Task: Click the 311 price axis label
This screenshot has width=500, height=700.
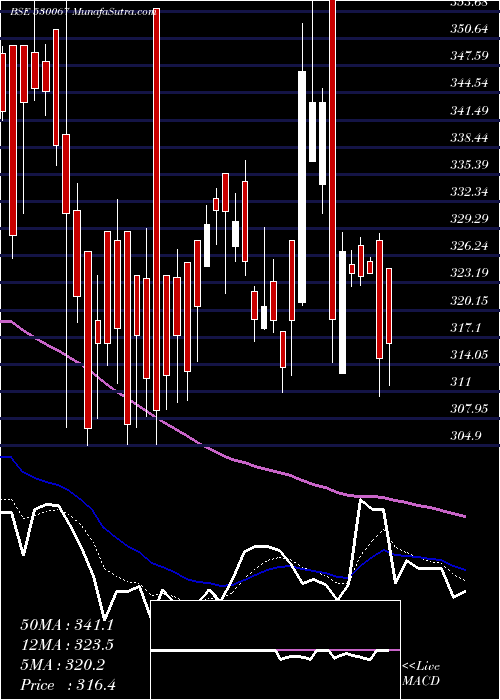Action: pos(460,381)
